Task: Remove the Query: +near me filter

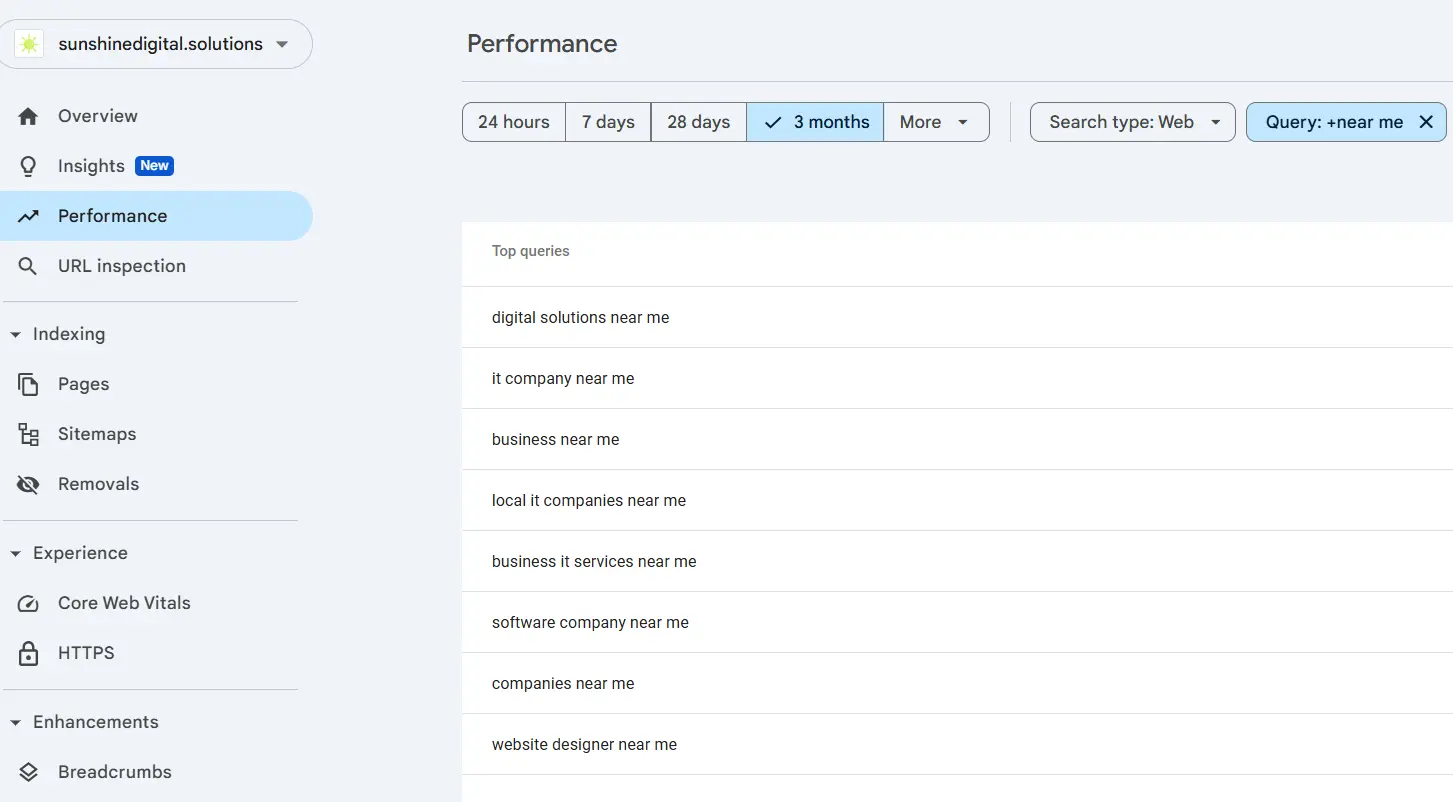Action: (1426, 121)
